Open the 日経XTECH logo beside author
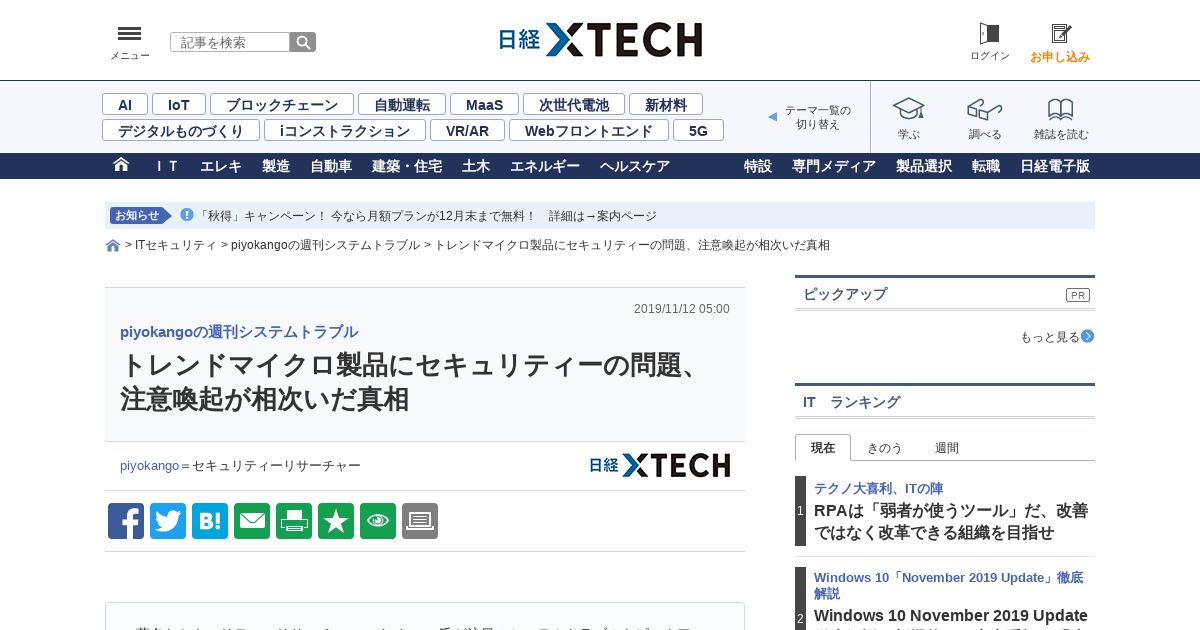Viewport: 1200px width, 630px height. (x=659, y=465)
